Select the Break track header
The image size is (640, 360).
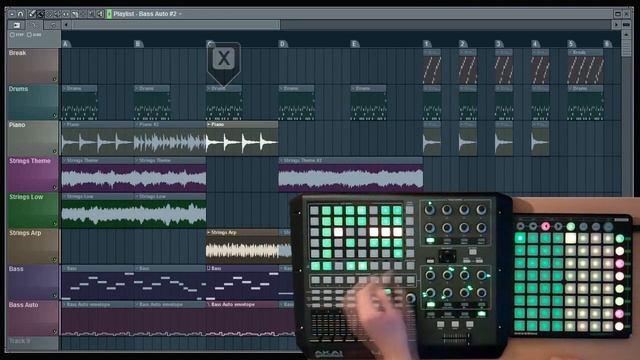(x=33, y=66)
